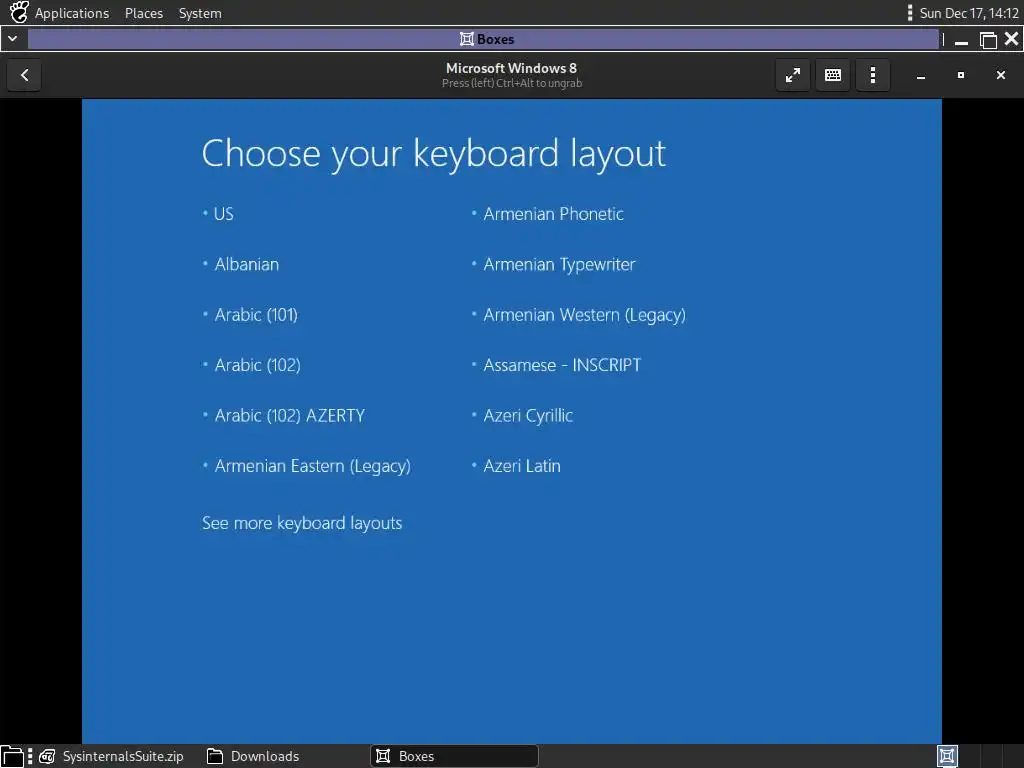Viewport: 1024px width, 768px height.
Task: Pick Armenian Eastern (Legacy) layout
Action: click(312, 466)
